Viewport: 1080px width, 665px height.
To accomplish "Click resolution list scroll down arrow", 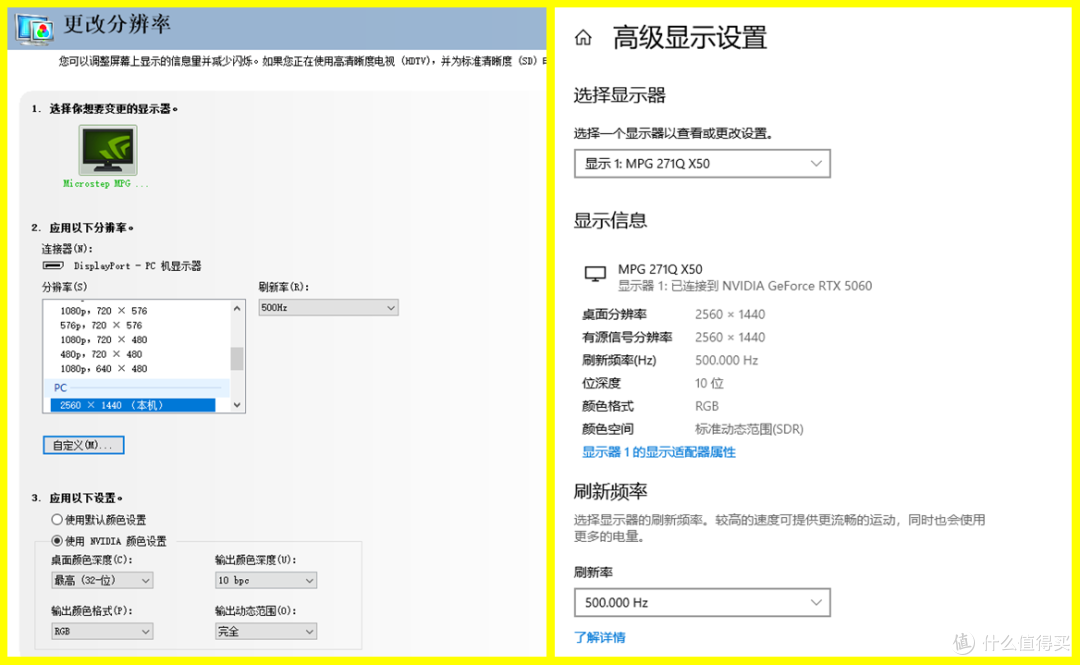I will tap(237, 405).
